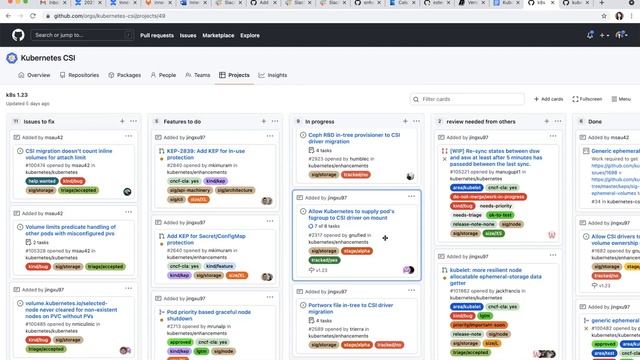Open Portworx file in-tree to CSI driver migration
This screenshot has width=640, height=360.
tap(351, 308)
